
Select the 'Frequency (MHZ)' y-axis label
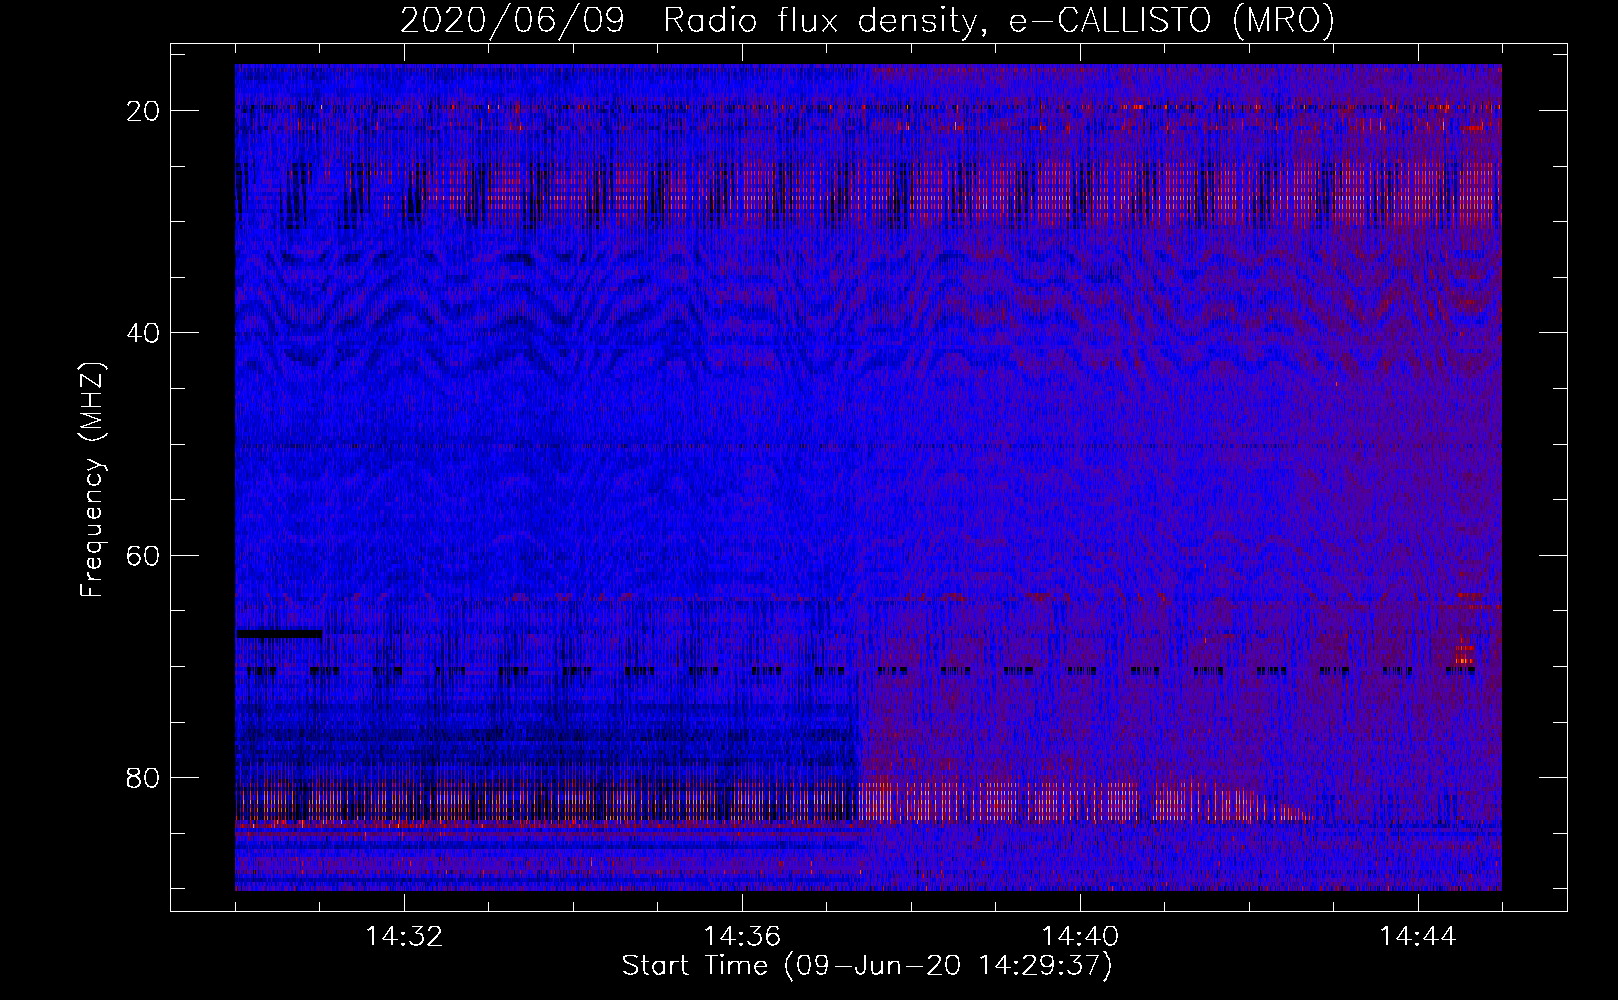click(92, 480)
